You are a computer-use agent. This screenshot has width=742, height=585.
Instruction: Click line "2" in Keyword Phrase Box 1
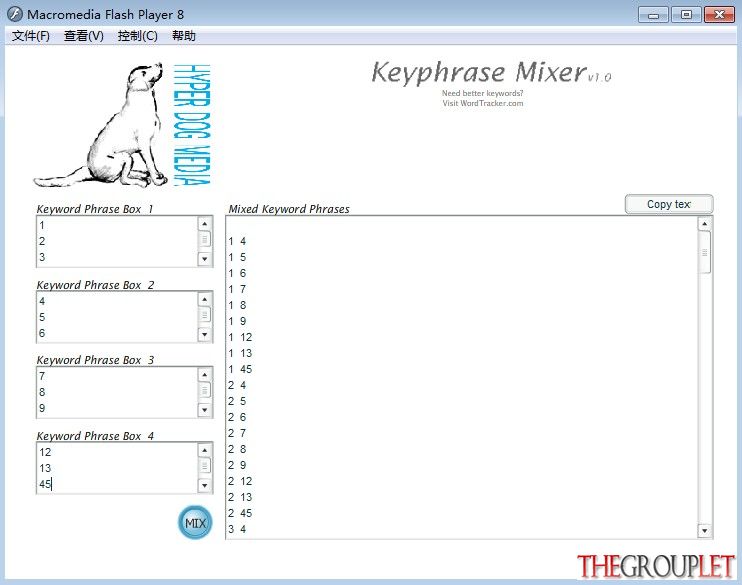click(42, 241)
